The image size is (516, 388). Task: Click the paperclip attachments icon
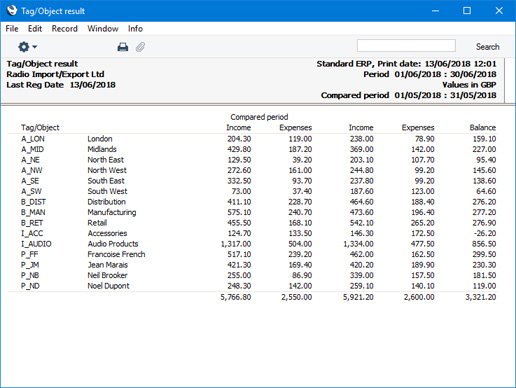(140, 47)
